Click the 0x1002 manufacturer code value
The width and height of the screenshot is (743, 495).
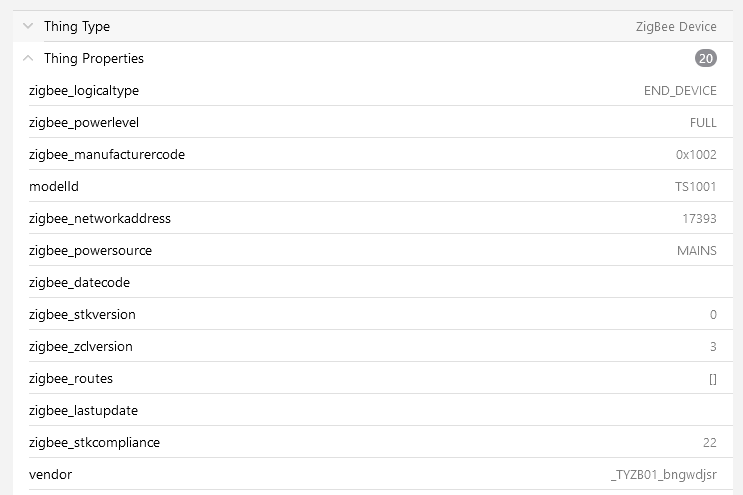(696, 154)
